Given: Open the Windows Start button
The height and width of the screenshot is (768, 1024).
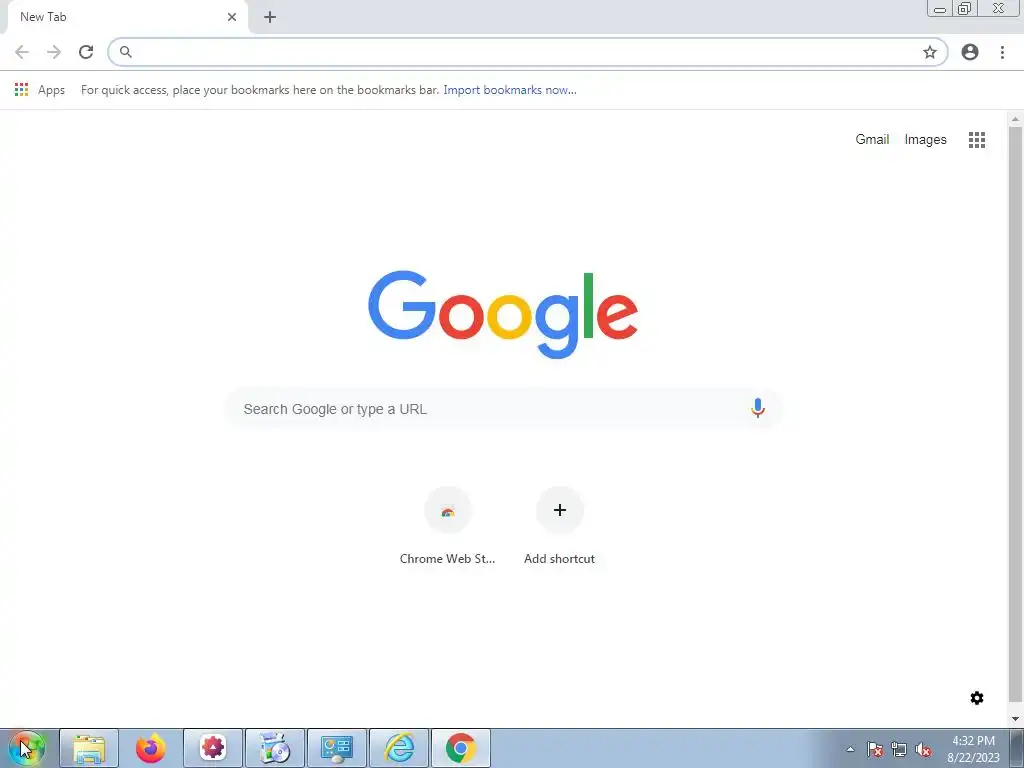Looking at the screenshot, I should (x=27, y=748).
